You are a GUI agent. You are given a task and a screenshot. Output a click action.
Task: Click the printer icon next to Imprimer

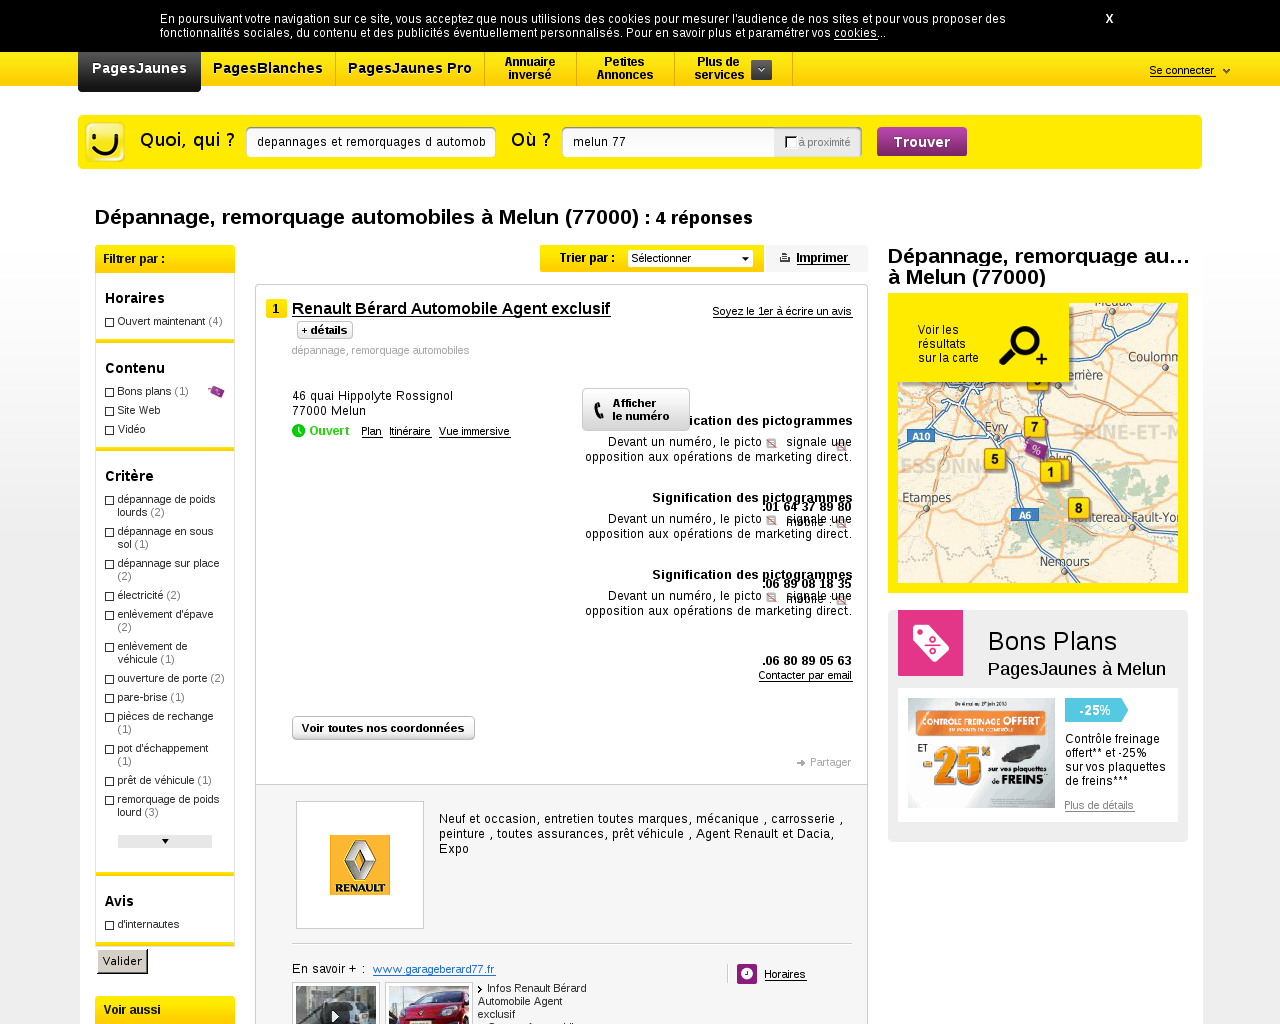[785, 258]
